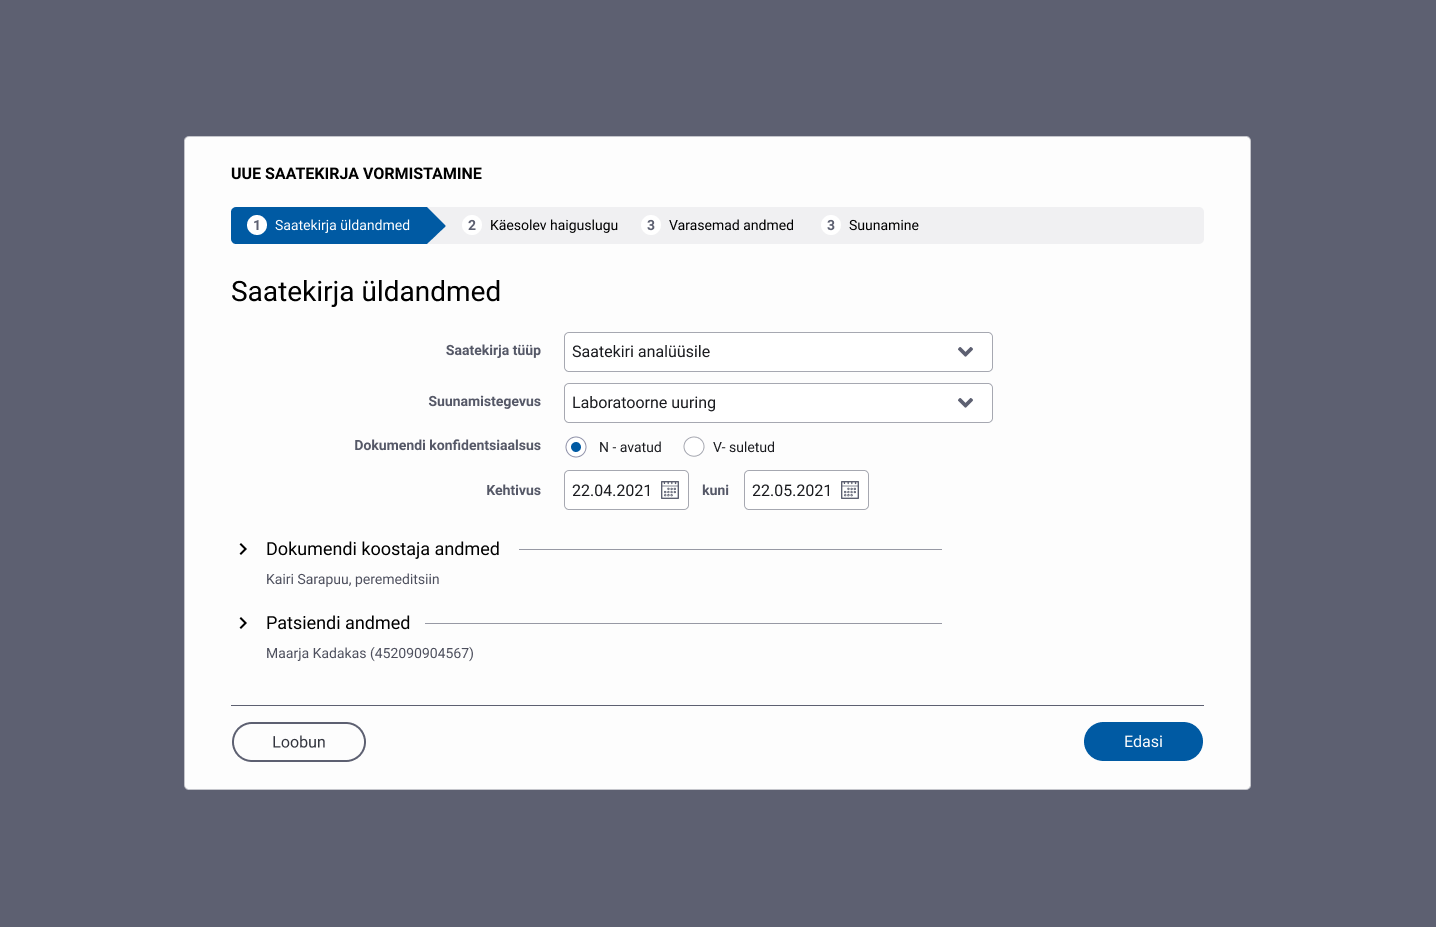Expand Dokumendi koostaja andmed section
The width and height of the screenshot is (1436, 927).
point(243,549)
